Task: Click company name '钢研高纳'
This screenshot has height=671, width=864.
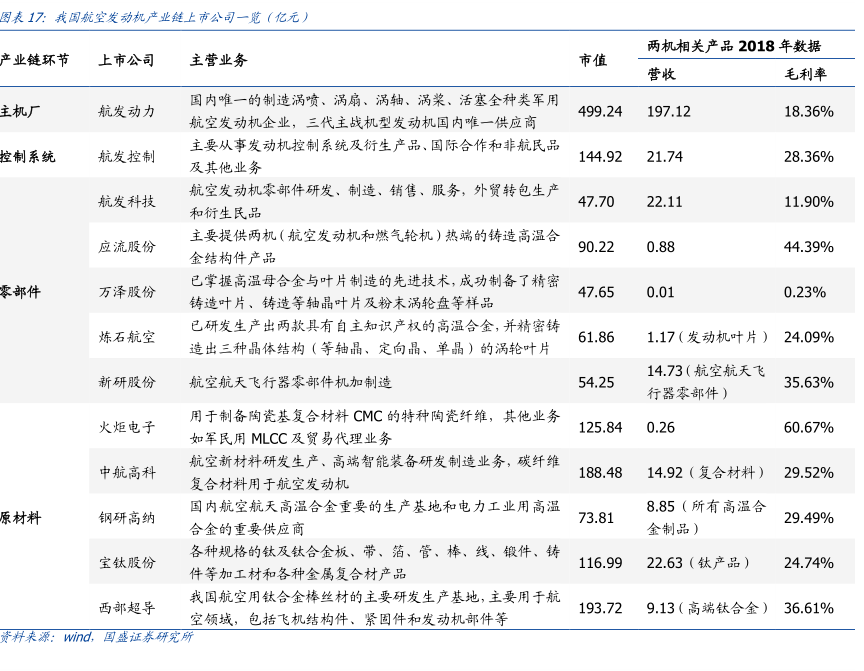Action: 127,518
